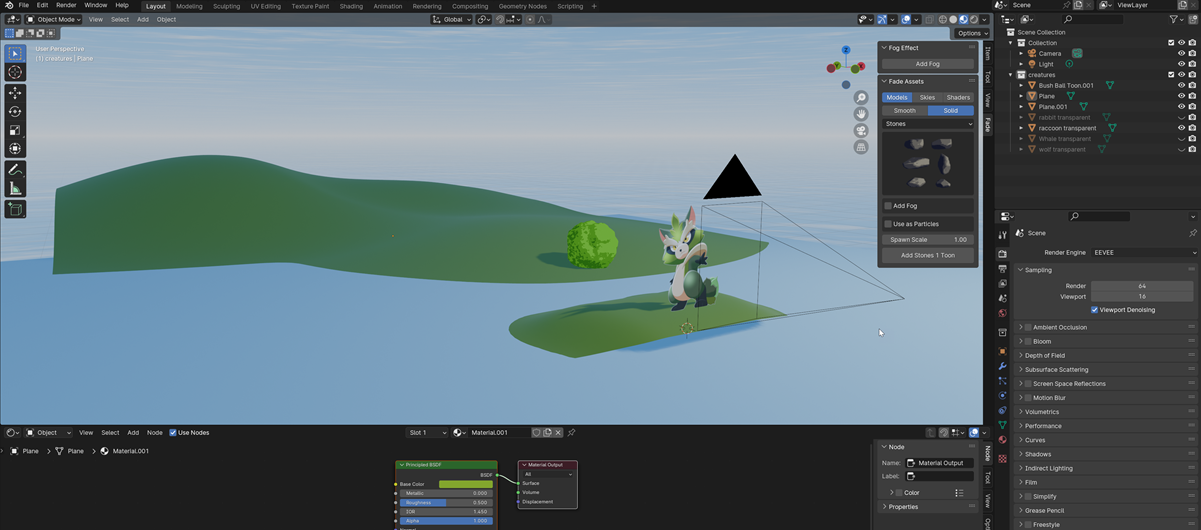Activate the Transform tool
Viewport: 1201px width, 530px height.
pyautogui.click(x=15, y=149)
